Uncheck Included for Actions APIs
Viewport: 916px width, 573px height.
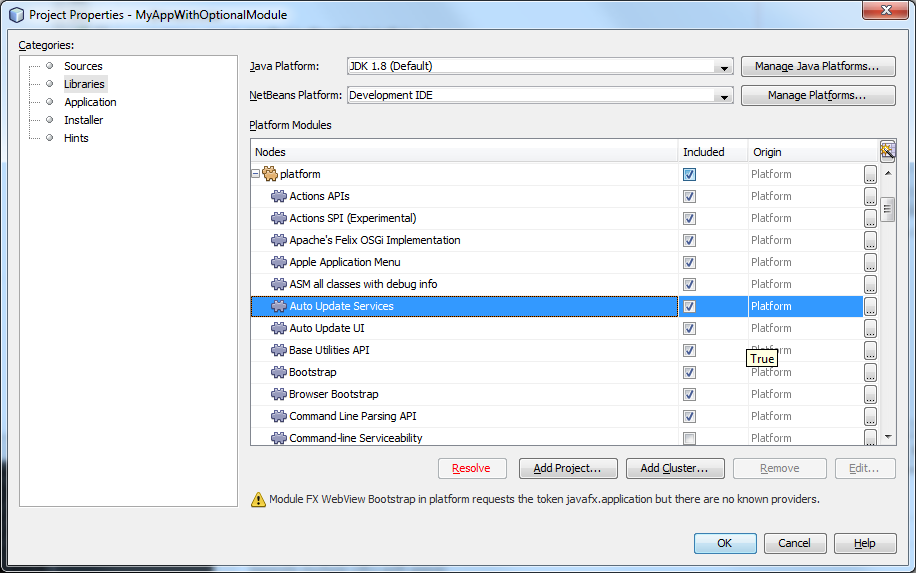689,196
